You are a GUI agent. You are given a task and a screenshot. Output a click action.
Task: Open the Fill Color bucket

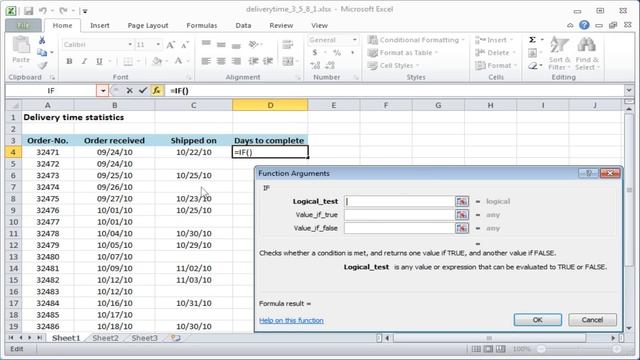[157, 61]
